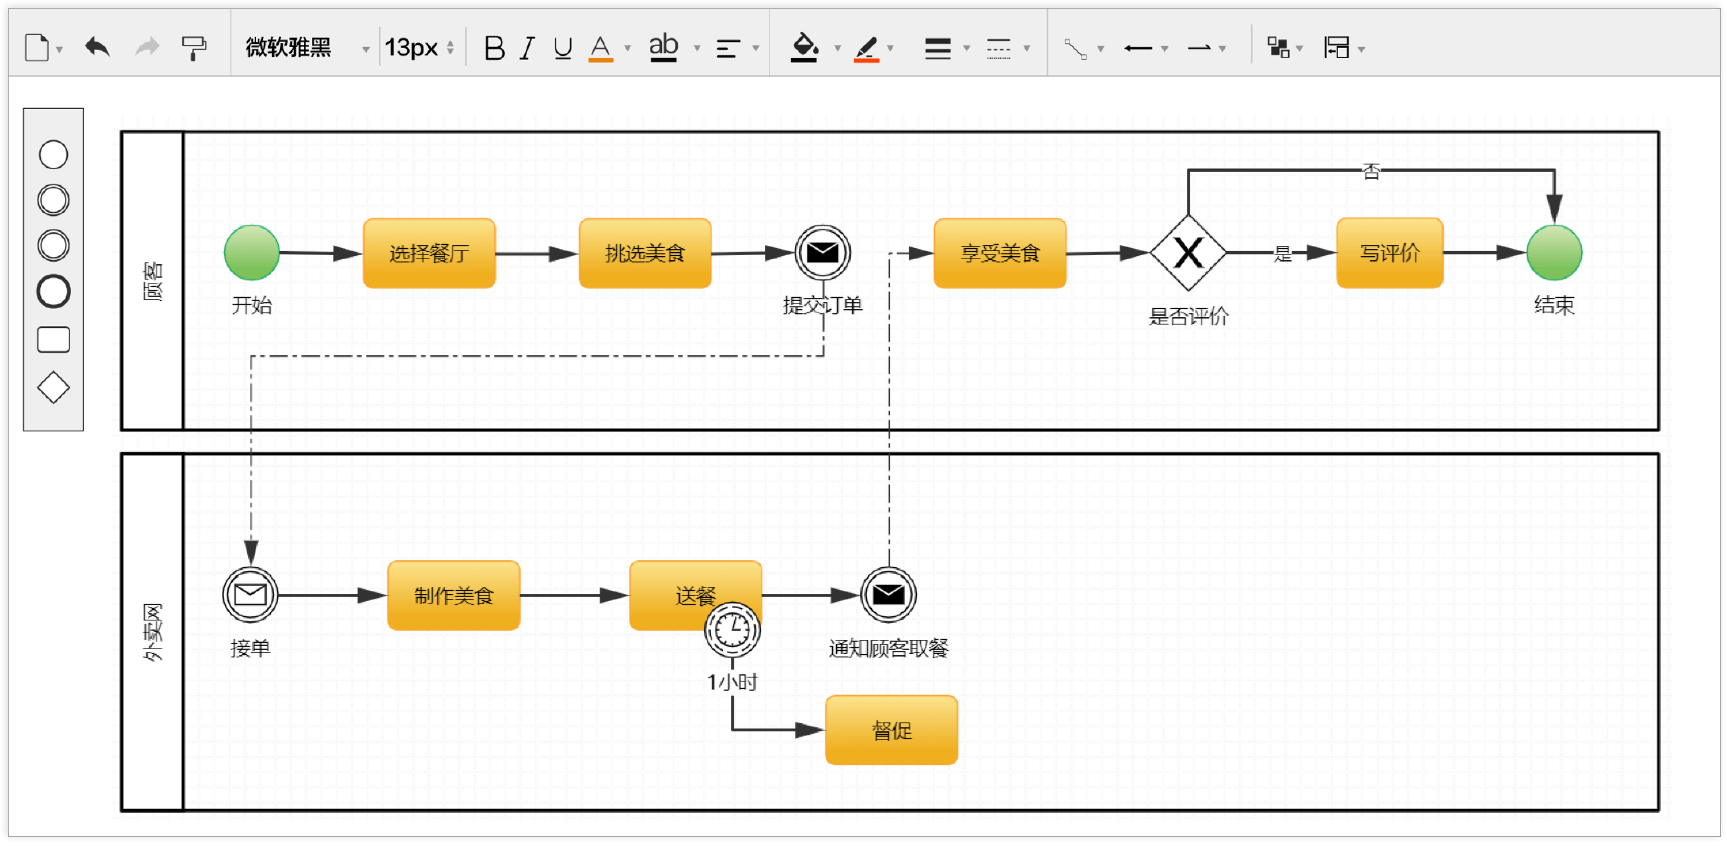This screenshot has width=1727, height=846.
Task: Click the line dash style icon
Action: click(x=999, y=48)
